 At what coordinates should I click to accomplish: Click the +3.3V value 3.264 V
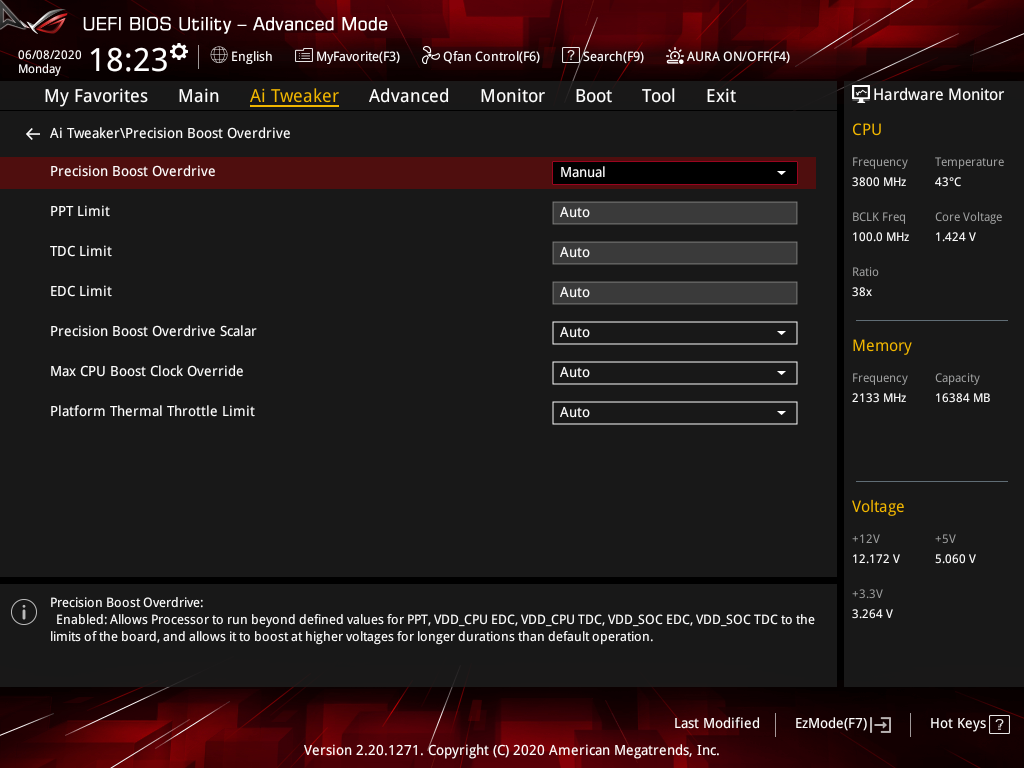[872, 614]
